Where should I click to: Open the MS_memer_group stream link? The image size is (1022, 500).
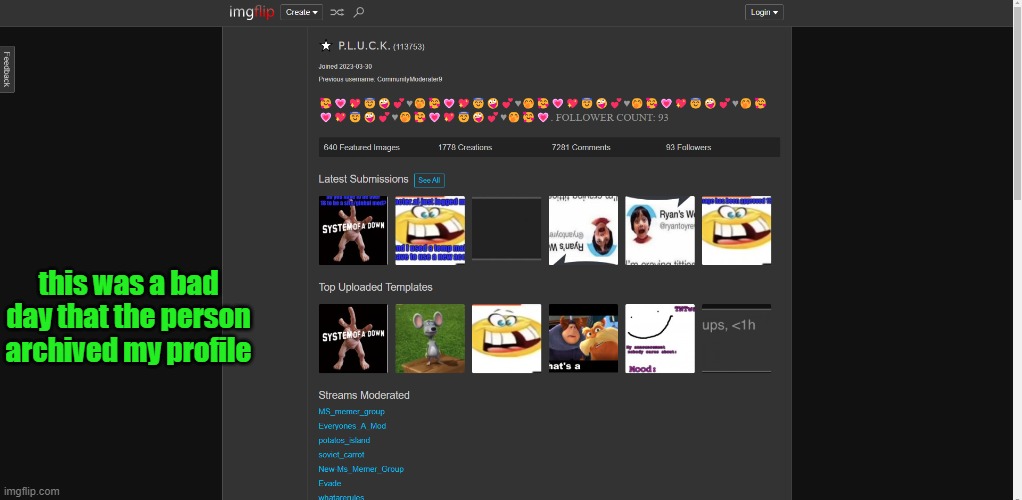pyautogui.click(x=351, y=412)
